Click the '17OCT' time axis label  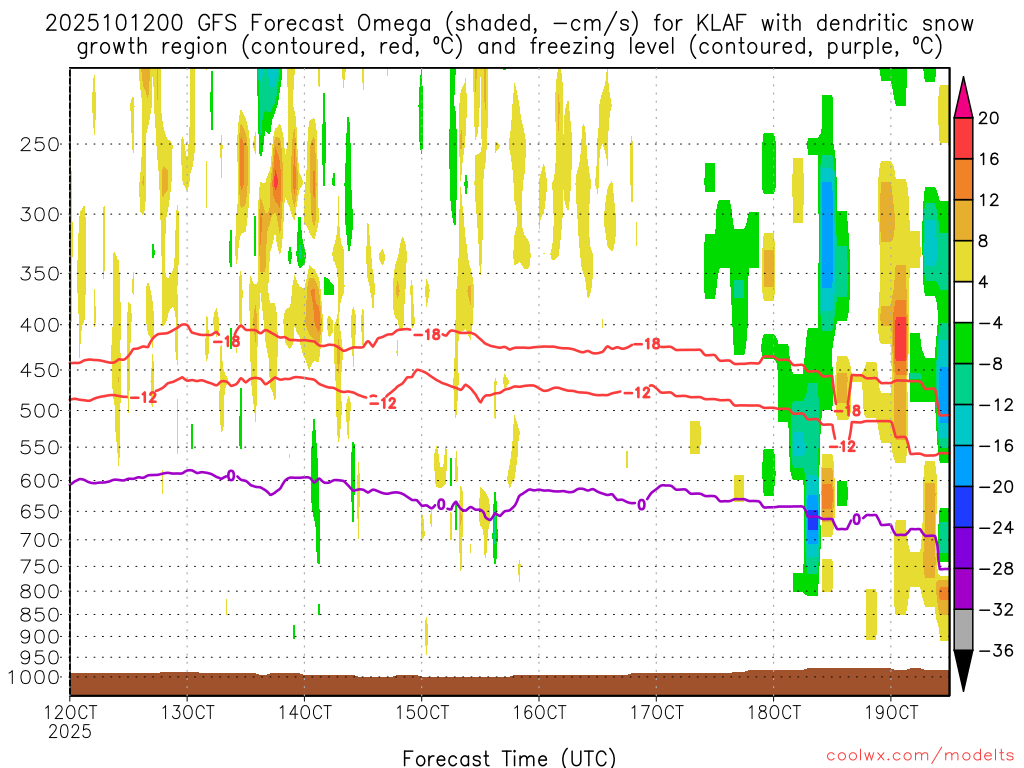point(656,712)
